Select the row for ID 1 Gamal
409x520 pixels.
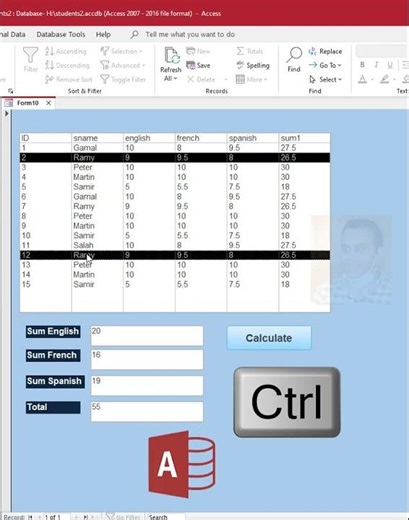point(175,148)
